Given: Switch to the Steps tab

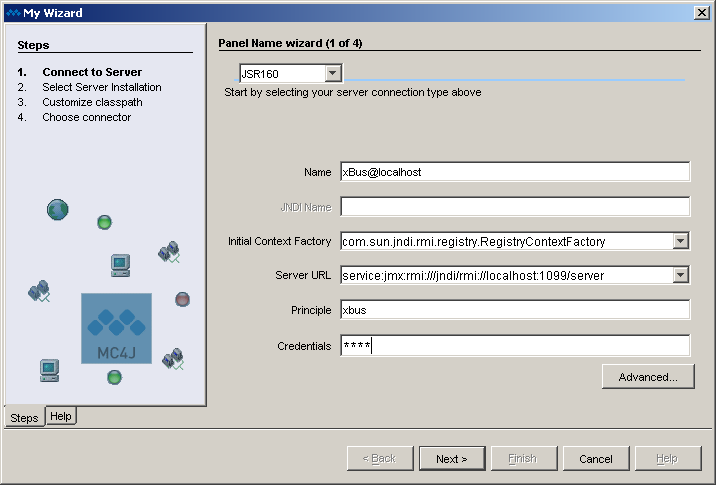Looking at the screenshot, I should tap(25, 417).
